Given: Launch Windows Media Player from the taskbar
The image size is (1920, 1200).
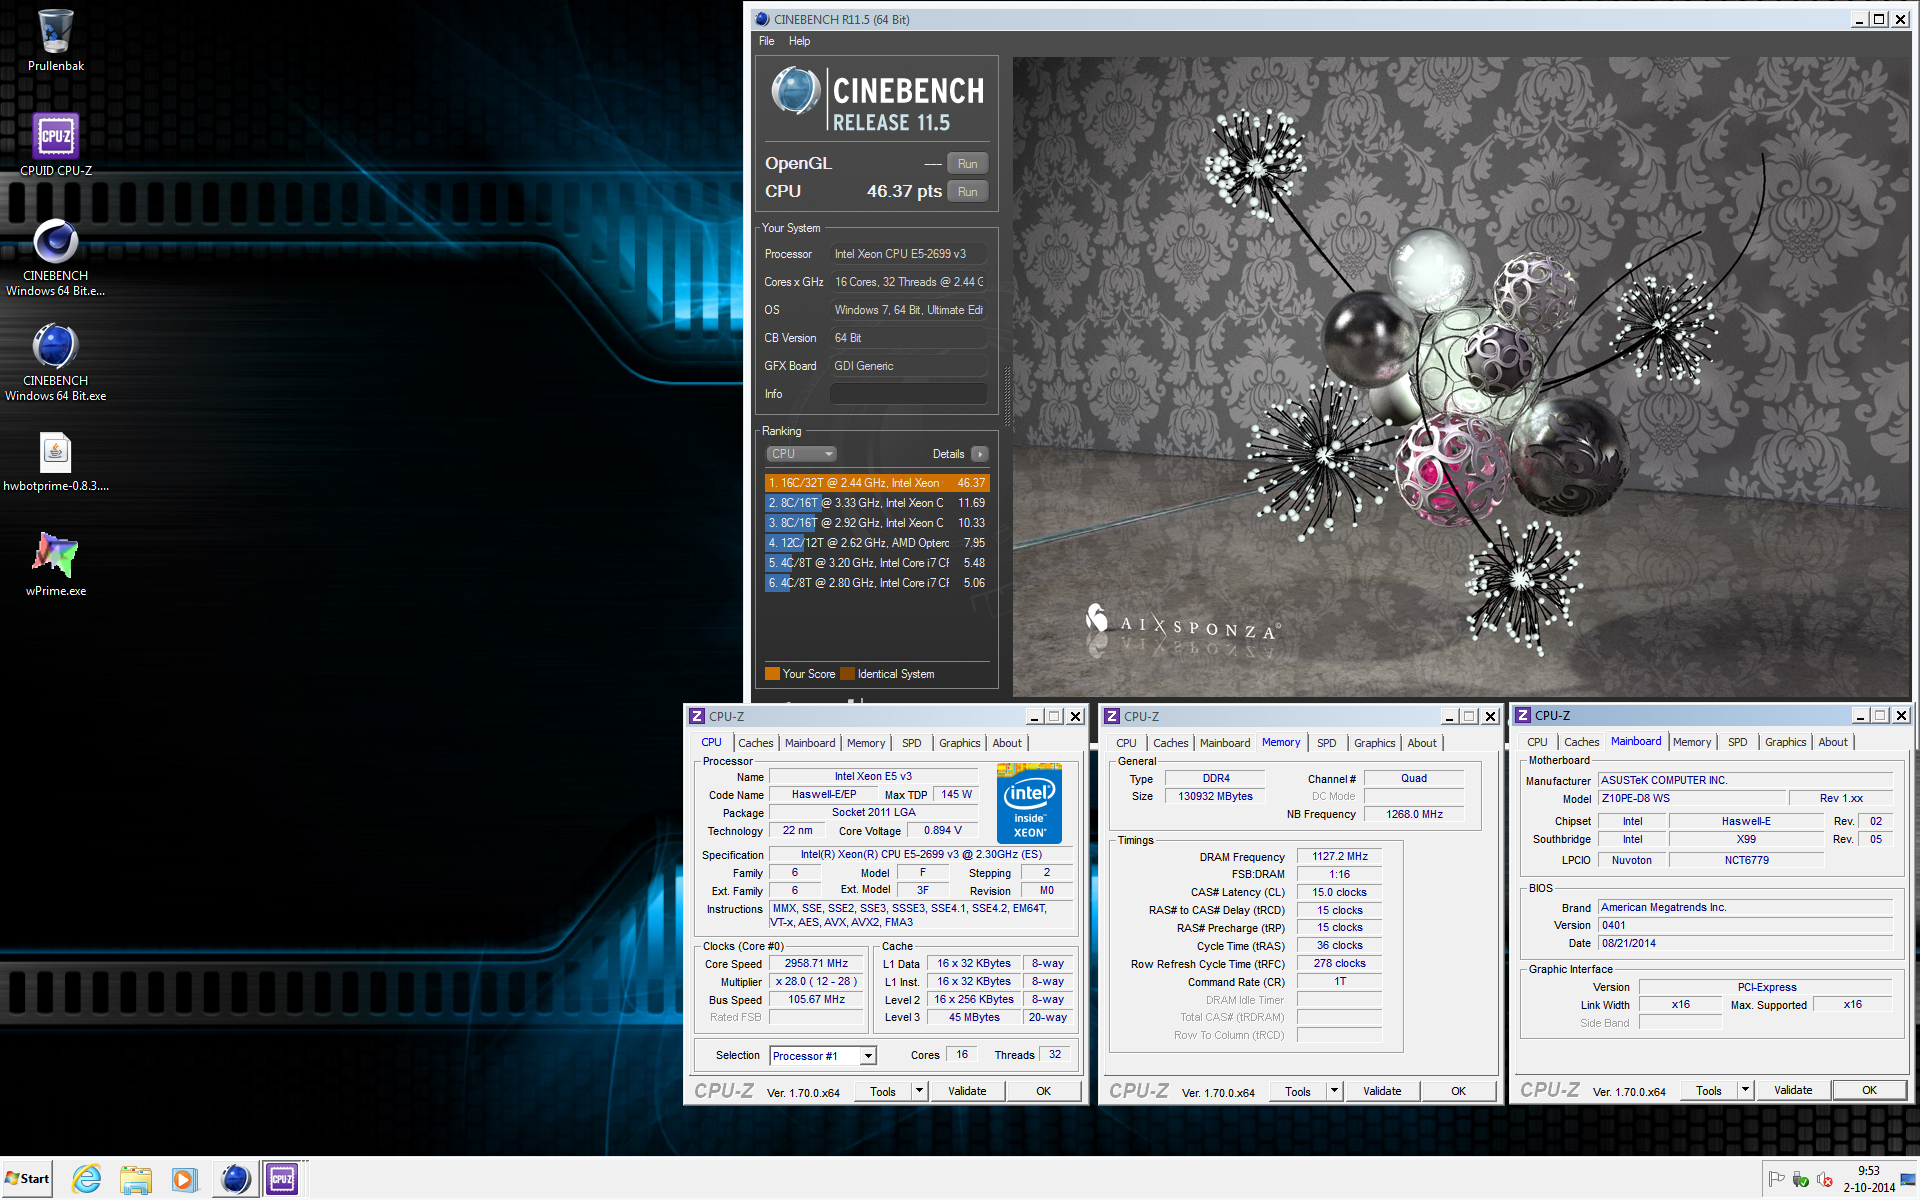Looking at the screenshot, I should tap(183, 1179).
